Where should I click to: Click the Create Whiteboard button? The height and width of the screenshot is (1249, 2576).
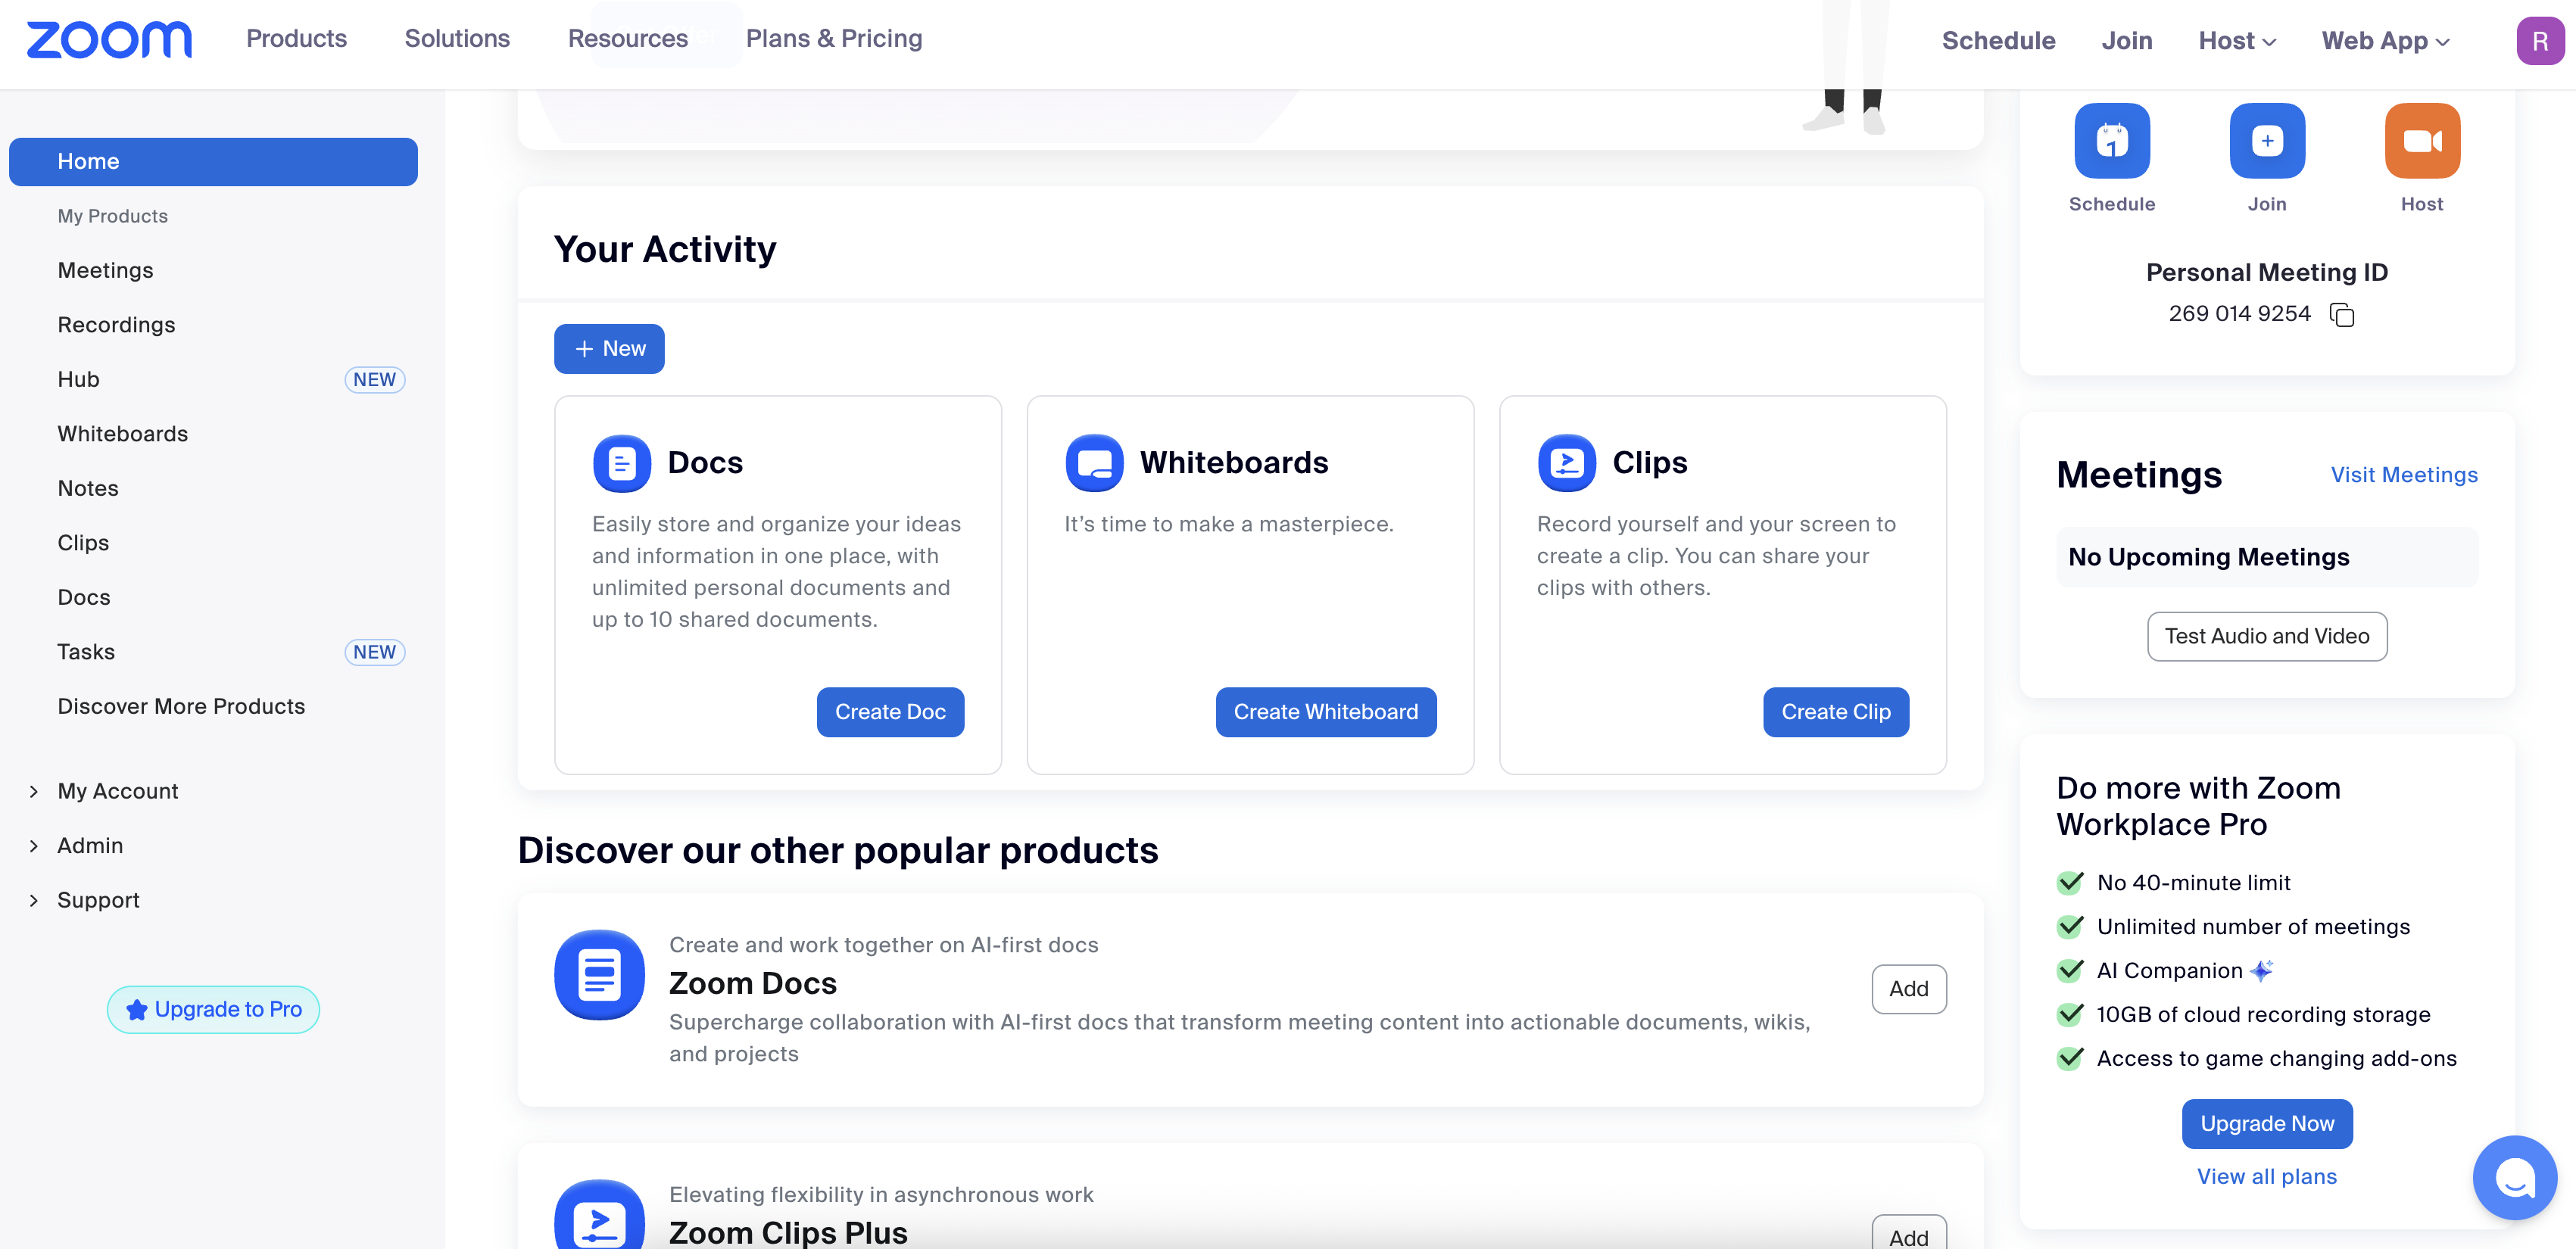1325,712
